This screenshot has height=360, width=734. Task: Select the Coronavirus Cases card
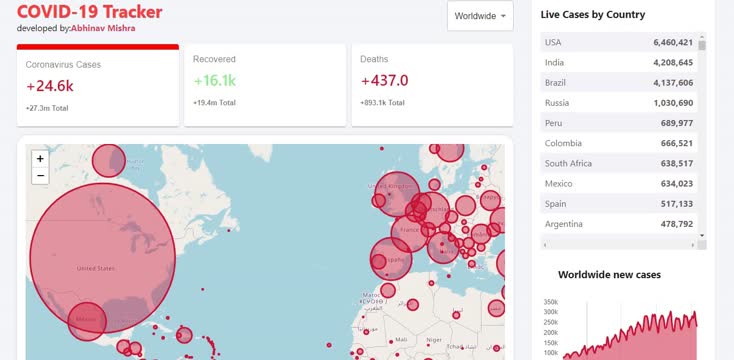click(98, 86)
